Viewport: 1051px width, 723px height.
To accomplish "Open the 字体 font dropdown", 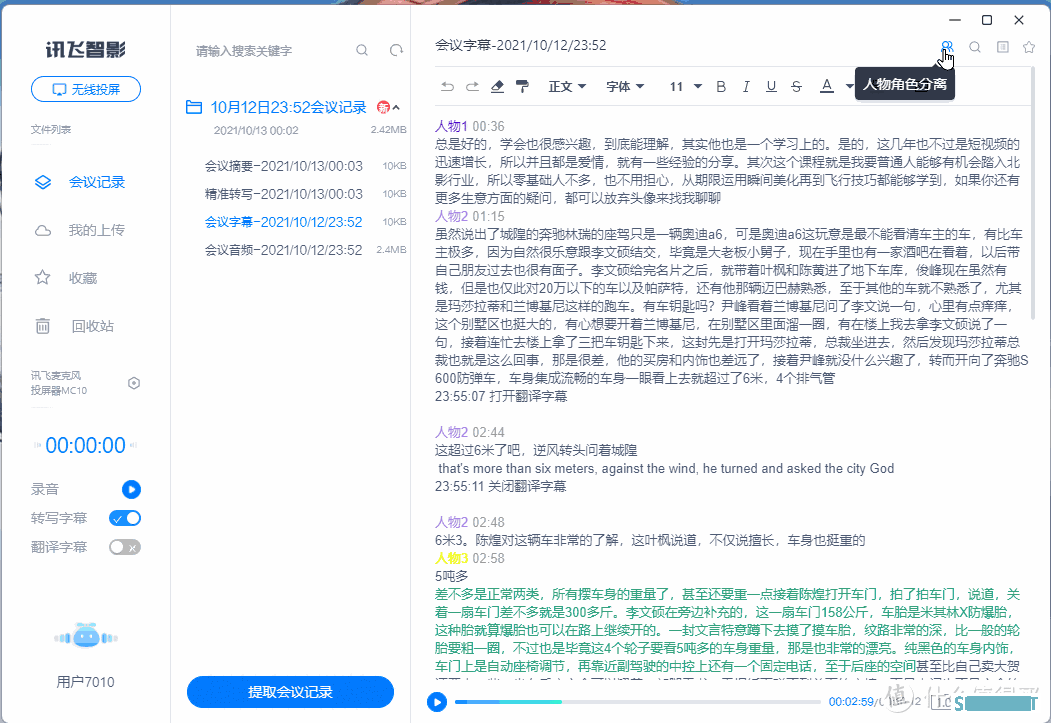I will pyautogui.click(x=625, y=87).
